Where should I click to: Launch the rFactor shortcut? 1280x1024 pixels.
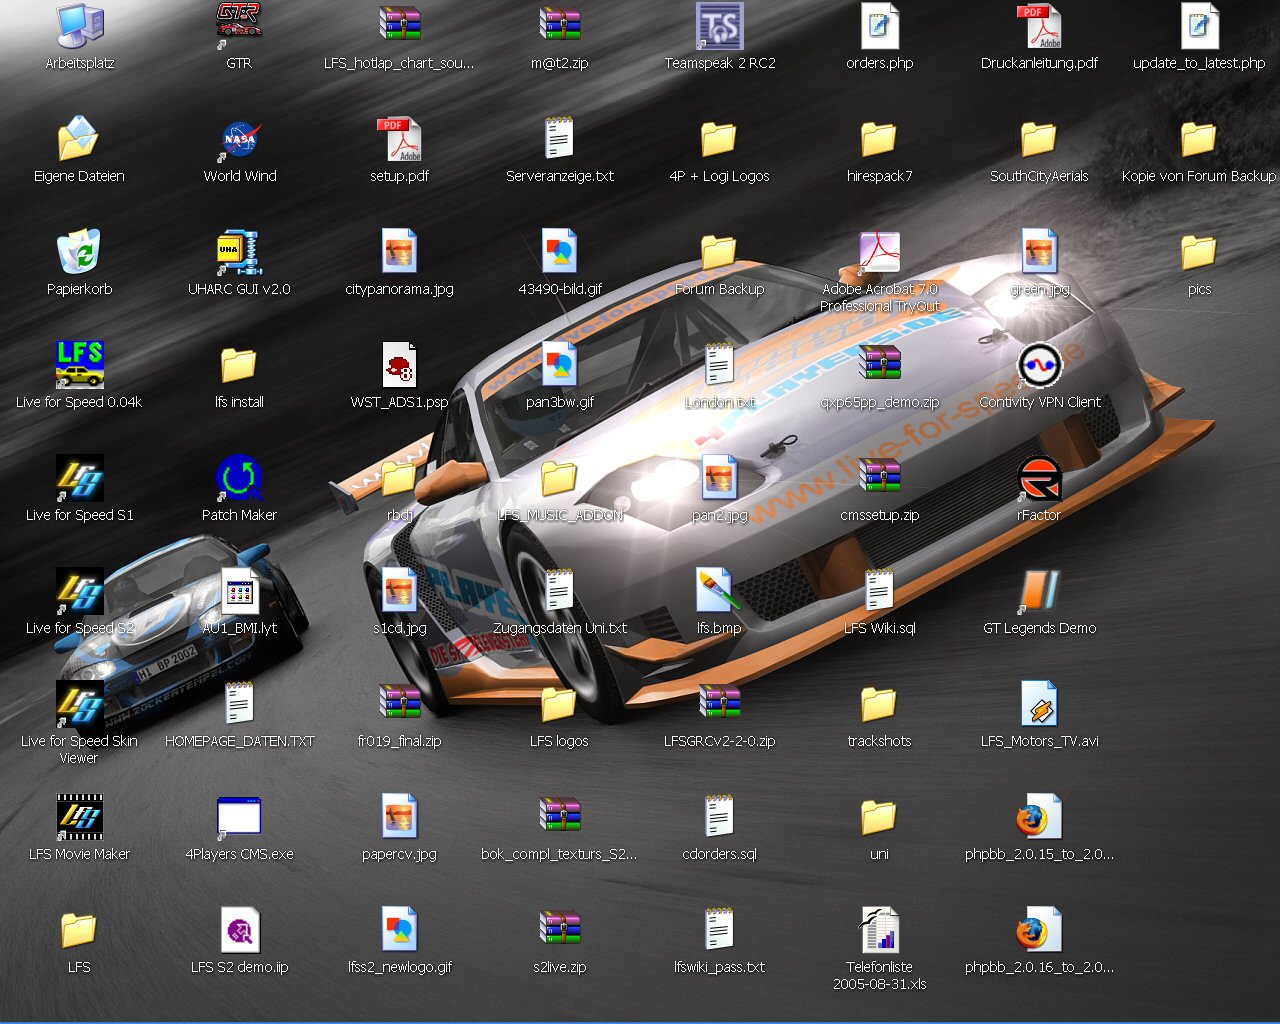(1040, 479)
